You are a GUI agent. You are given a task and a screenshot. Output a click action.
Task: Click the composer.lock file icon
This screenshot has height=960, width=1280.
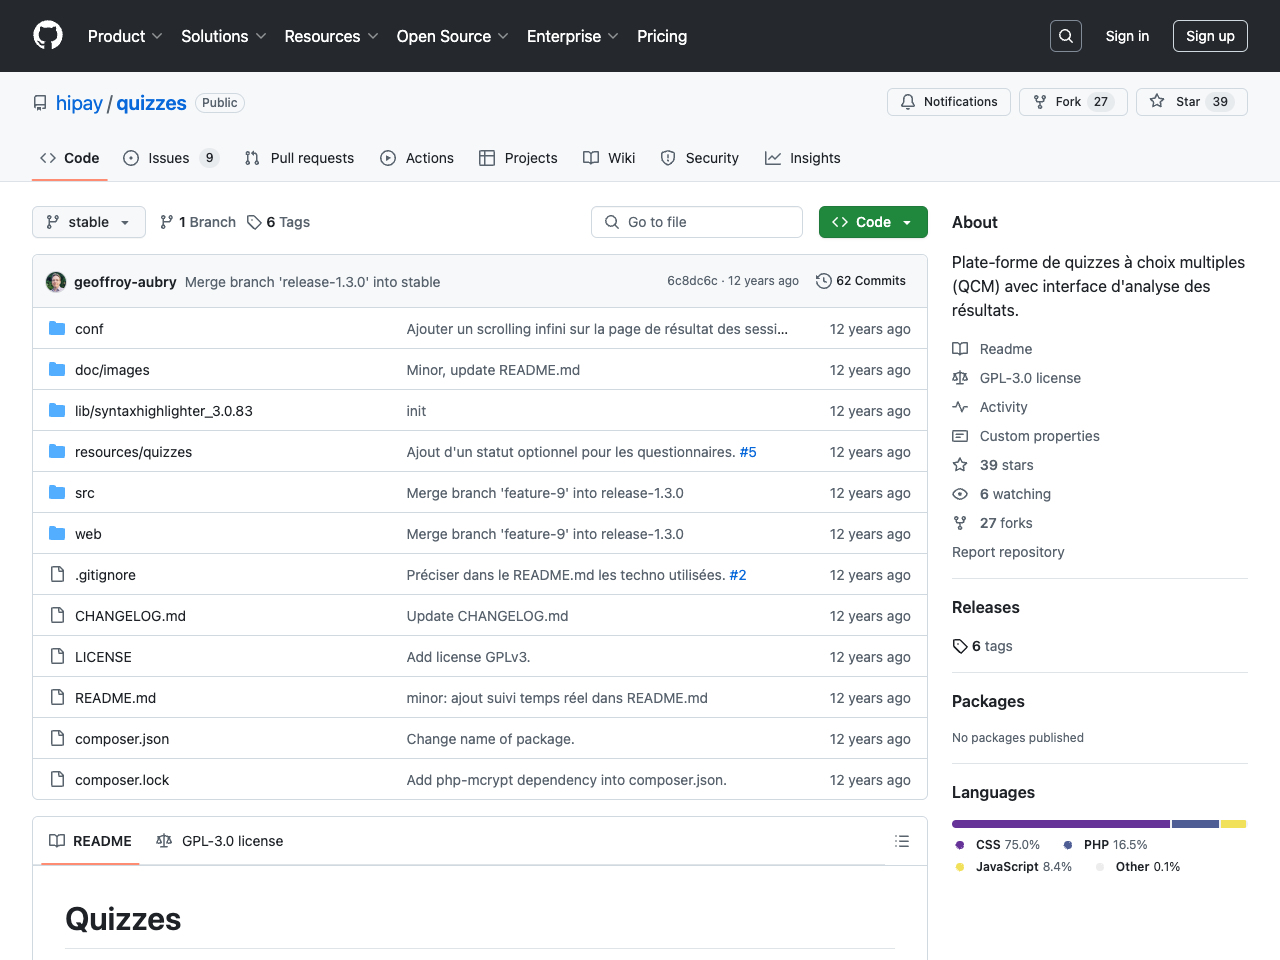(57, 779)
